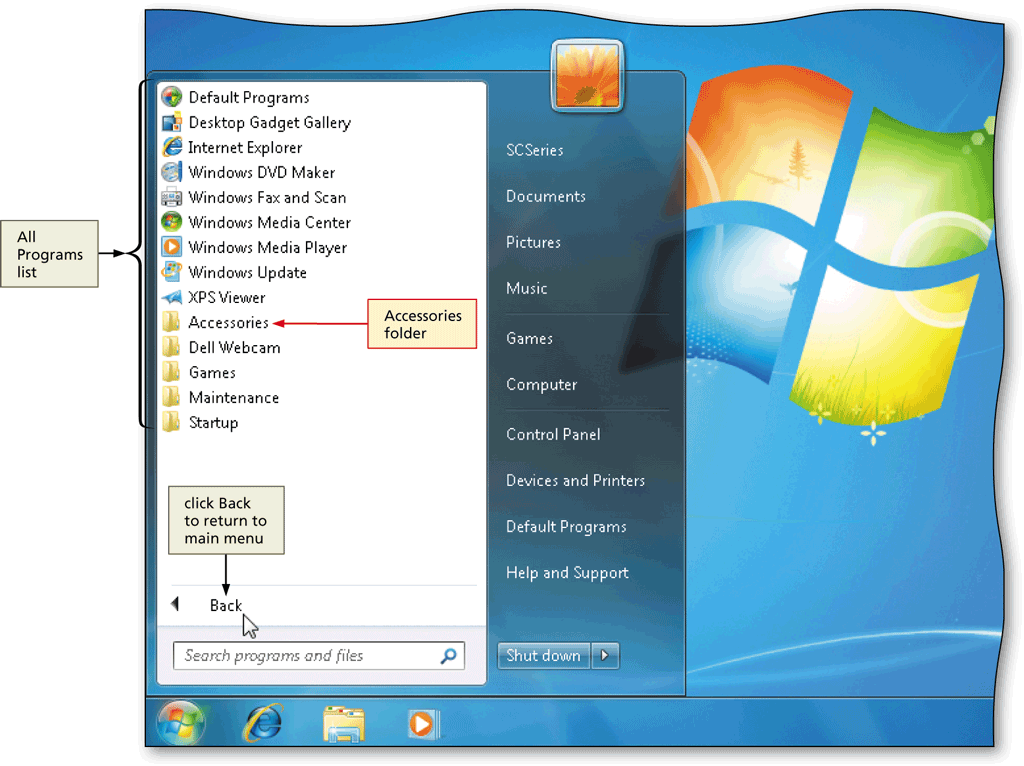Click in the Search programs and files box
The width and height of the screenshot is (1024, 766).
coord(319,656)
